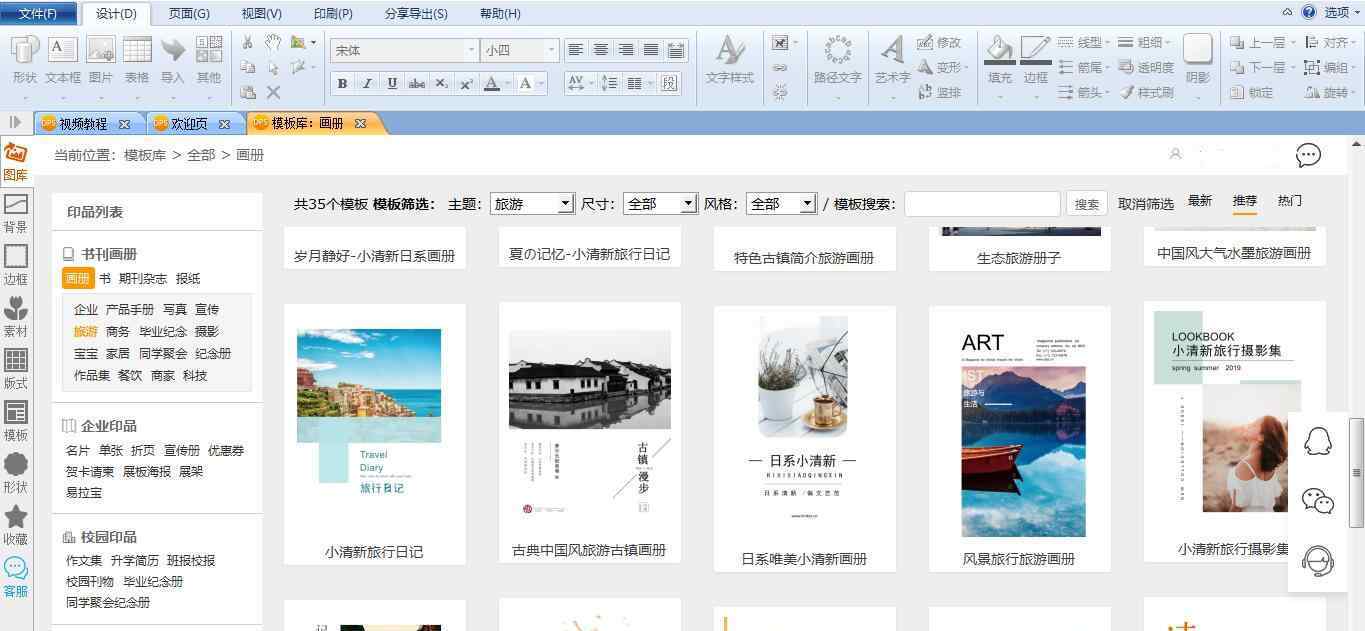Viewport: 1365px width, 631px height.
Task: Open 客服 customer service in sidebar
Action: (15, 577)
